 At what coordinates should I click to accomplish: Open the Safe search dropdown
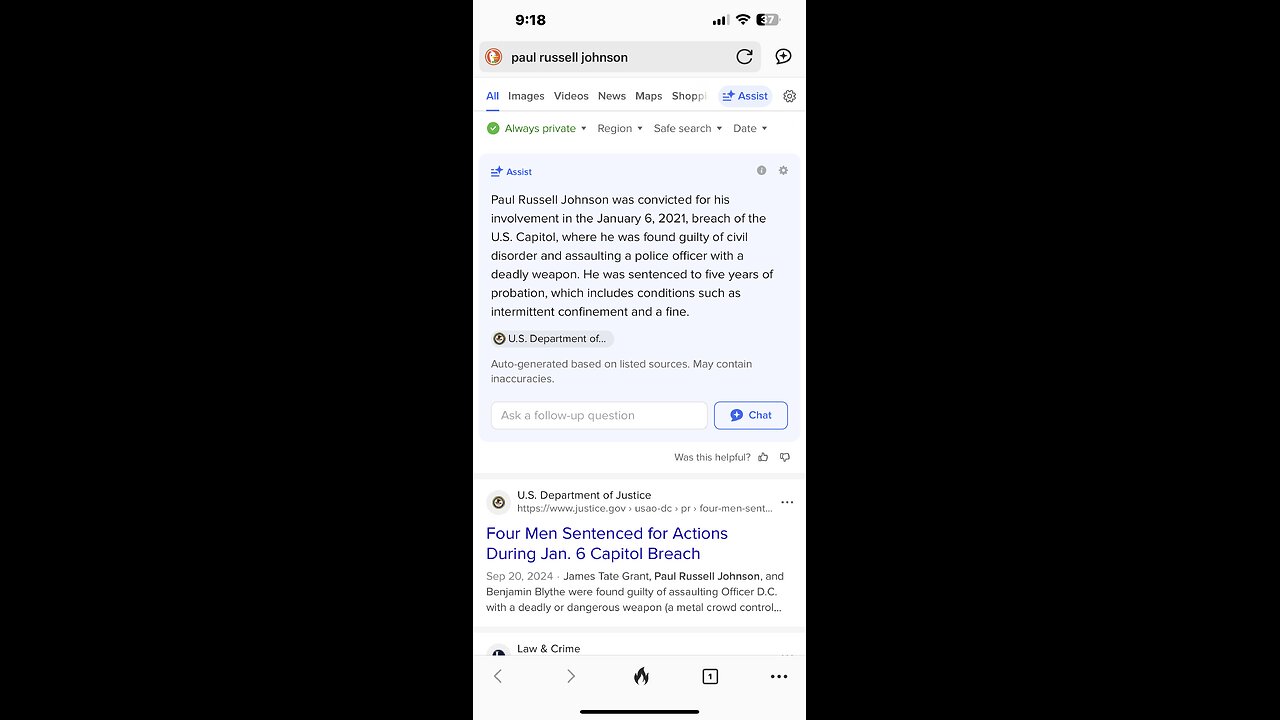click(688, 128)
